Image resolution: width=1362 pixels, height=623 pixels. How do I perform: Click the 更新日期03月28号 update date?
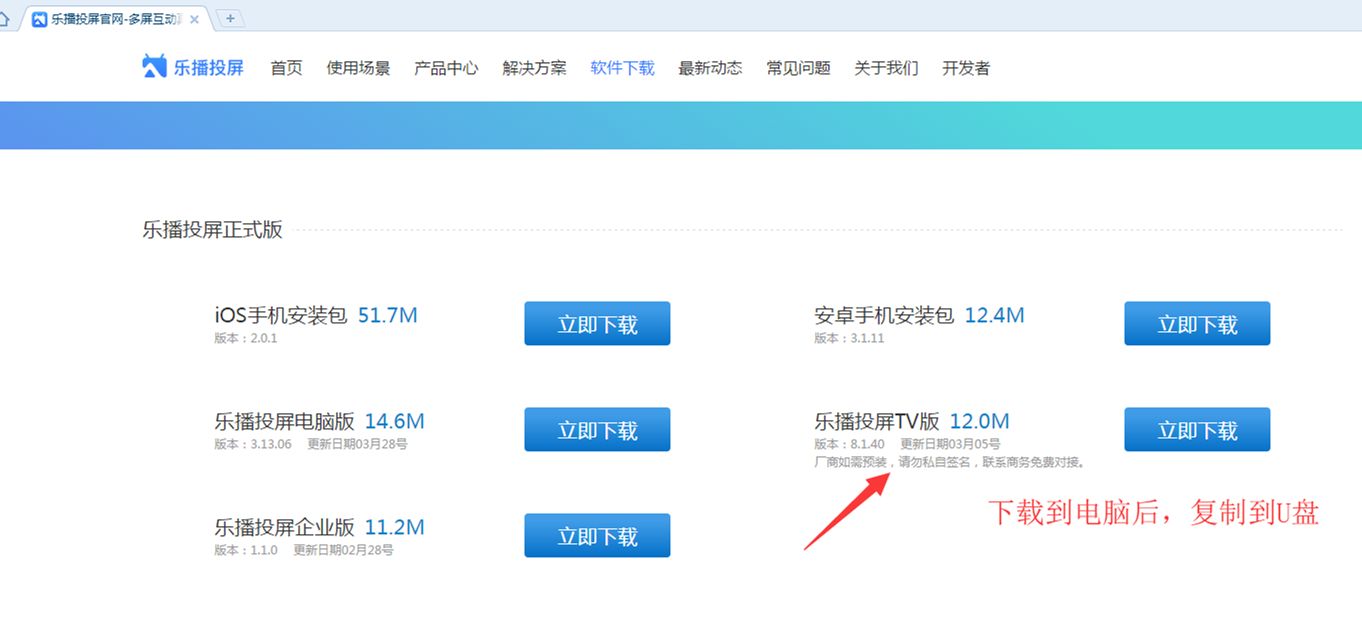[357, 444]
